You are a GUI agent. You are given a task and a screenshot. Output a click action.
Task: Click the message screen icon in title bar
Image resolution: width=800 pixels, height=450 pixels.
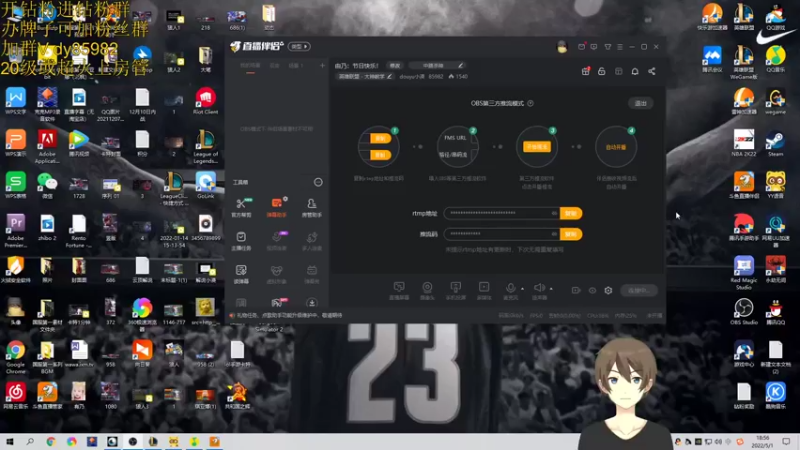click(x=594, y=46)
